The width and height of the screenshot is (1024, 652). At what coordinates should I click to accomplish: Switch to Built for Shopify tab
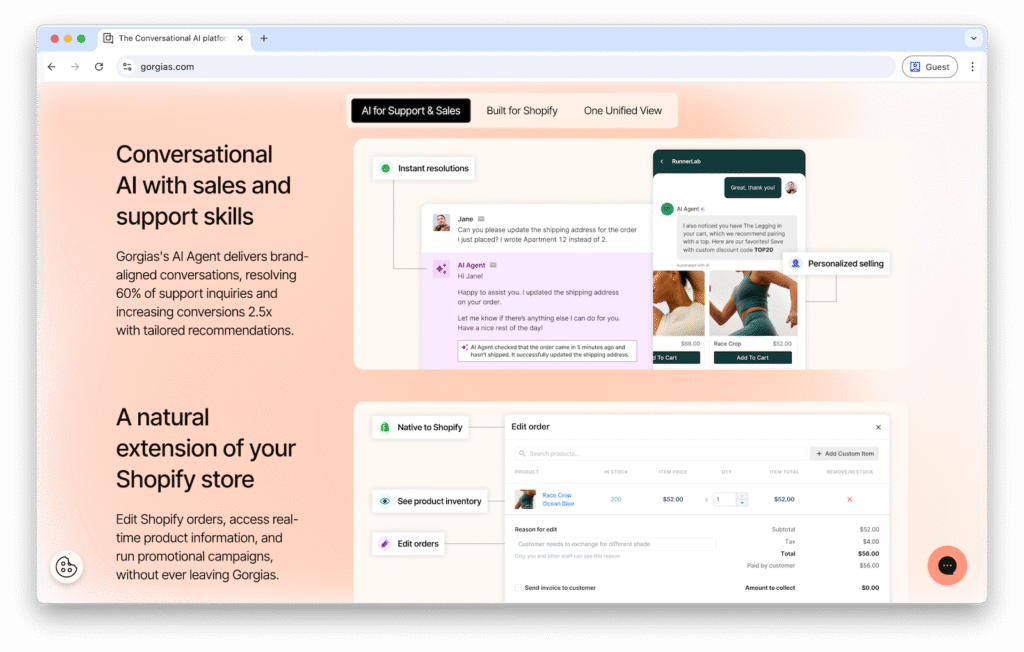tap(522, 111)
